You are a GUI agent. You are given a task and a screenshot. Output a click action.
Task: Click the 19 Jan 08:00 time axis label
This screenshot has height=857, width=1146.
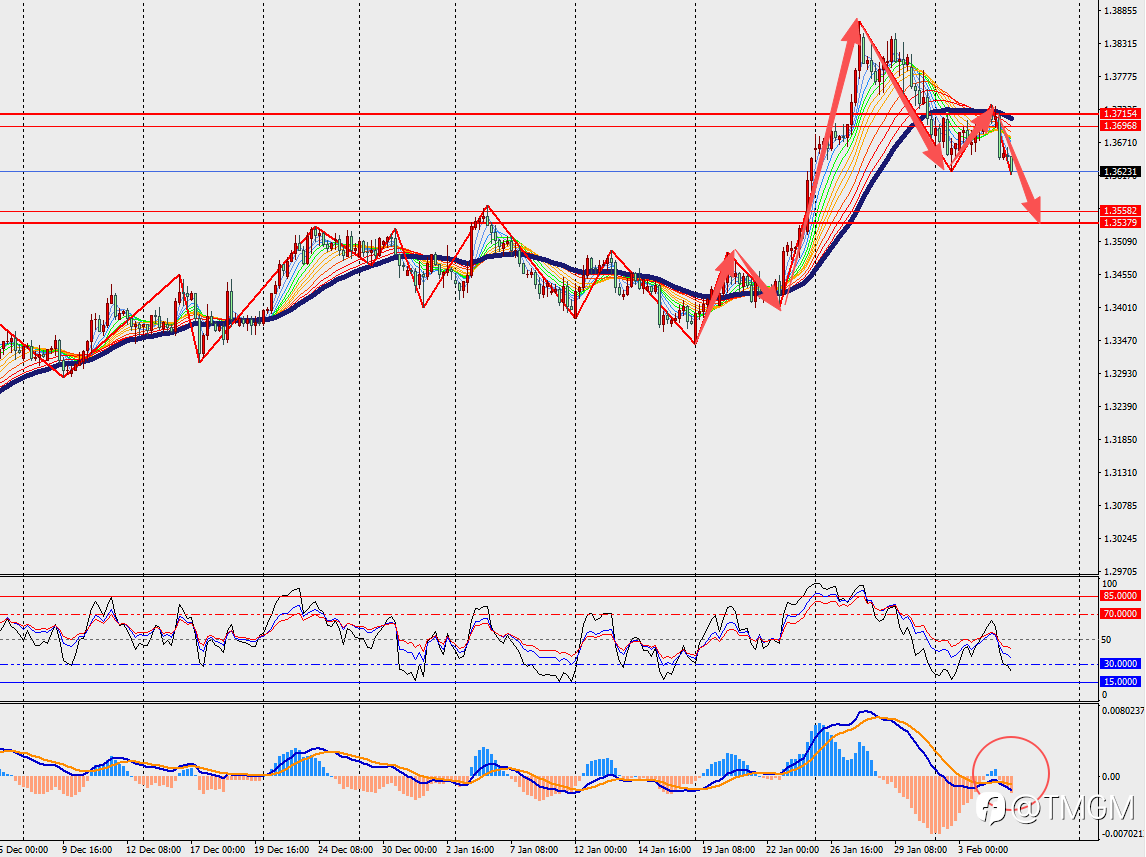click(x=729, y=850)
